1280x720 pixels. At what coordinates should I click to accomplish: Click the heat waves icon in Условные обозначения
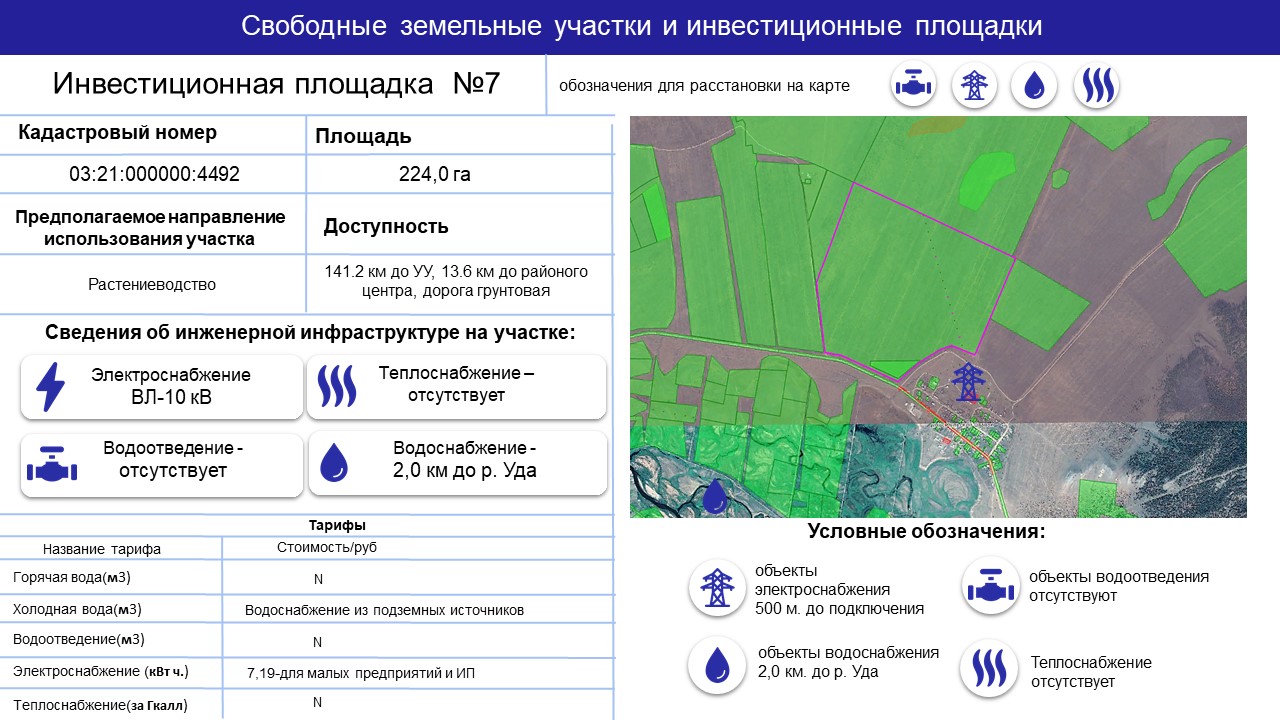pos(988,668)
